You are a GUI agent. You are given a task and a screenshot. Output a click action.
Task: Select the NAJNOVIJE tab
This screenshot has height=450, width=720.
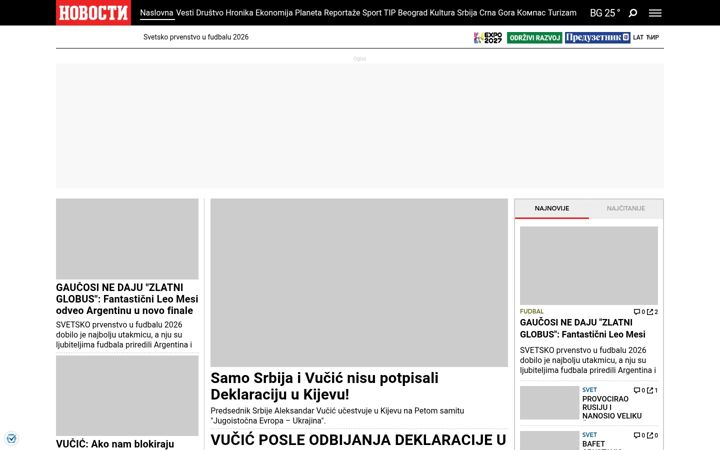552,208
